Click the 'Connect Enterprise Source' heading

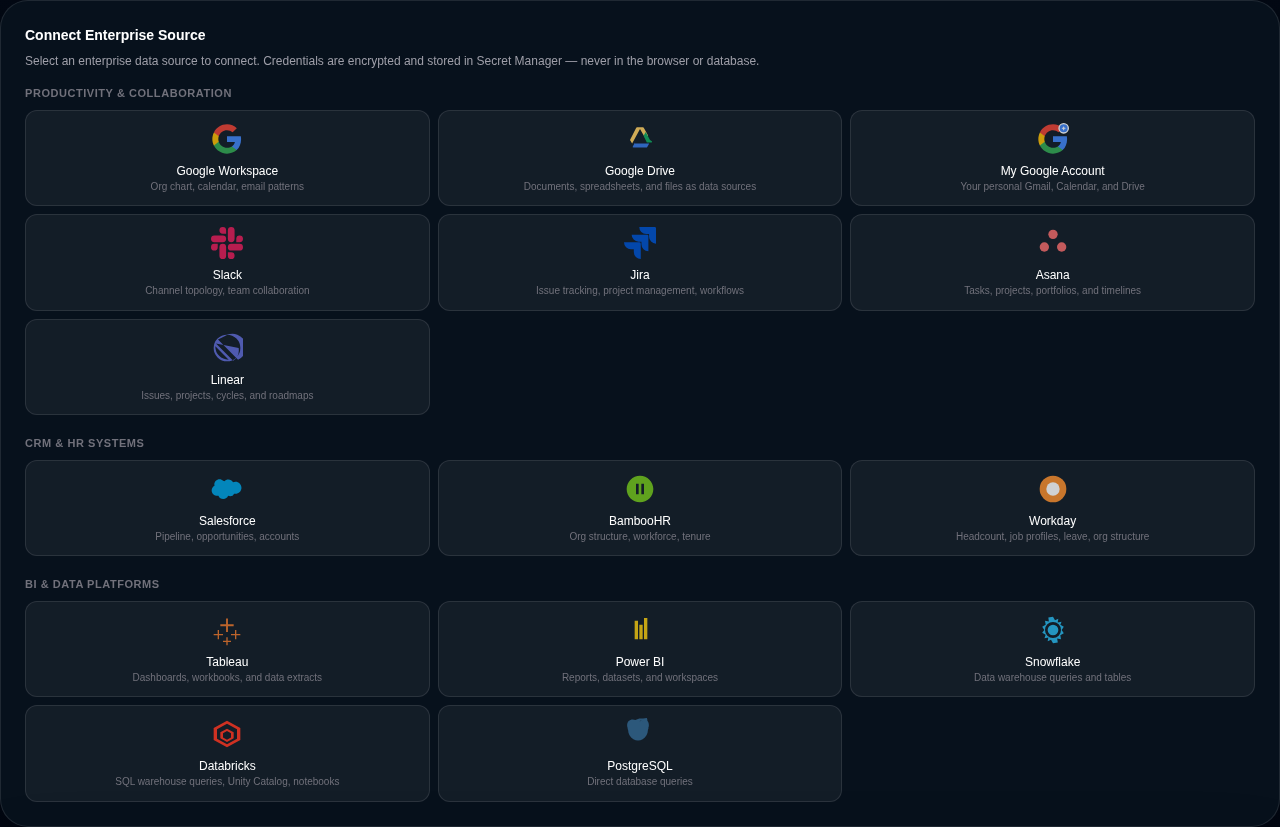point(115,35)
